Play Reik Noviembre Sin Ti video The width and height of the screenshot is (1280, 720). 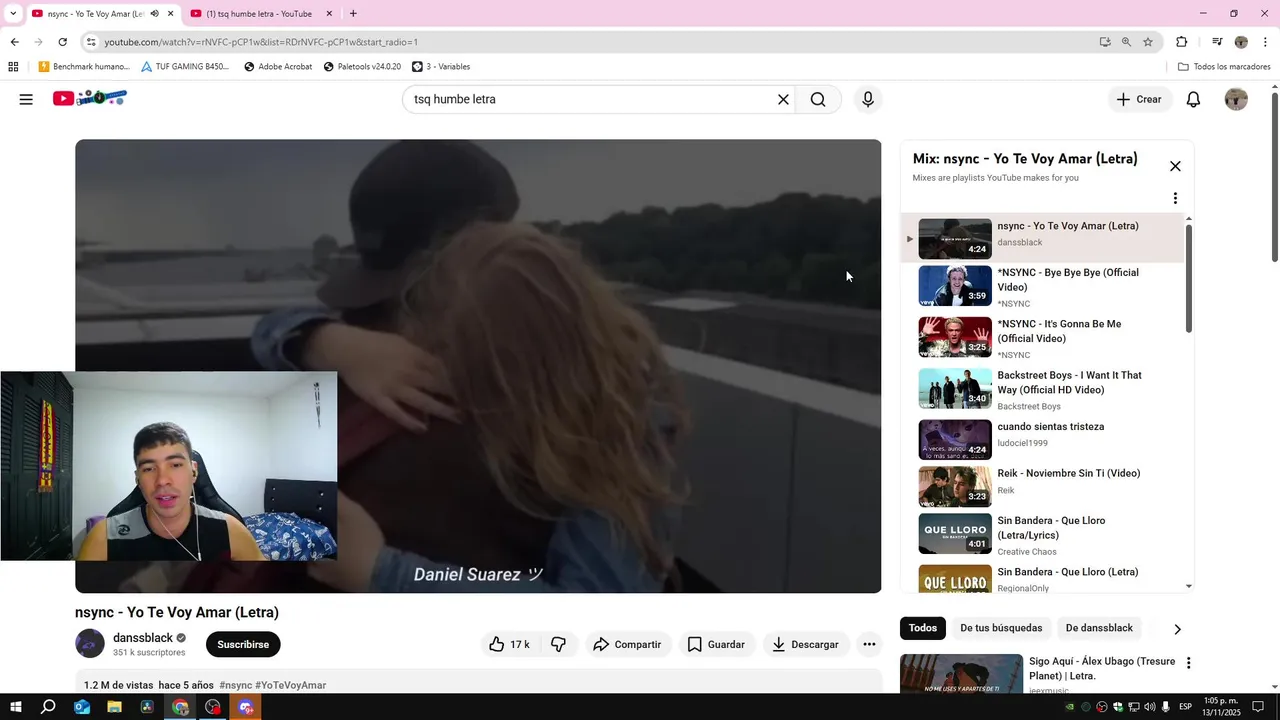(1042, 486)
